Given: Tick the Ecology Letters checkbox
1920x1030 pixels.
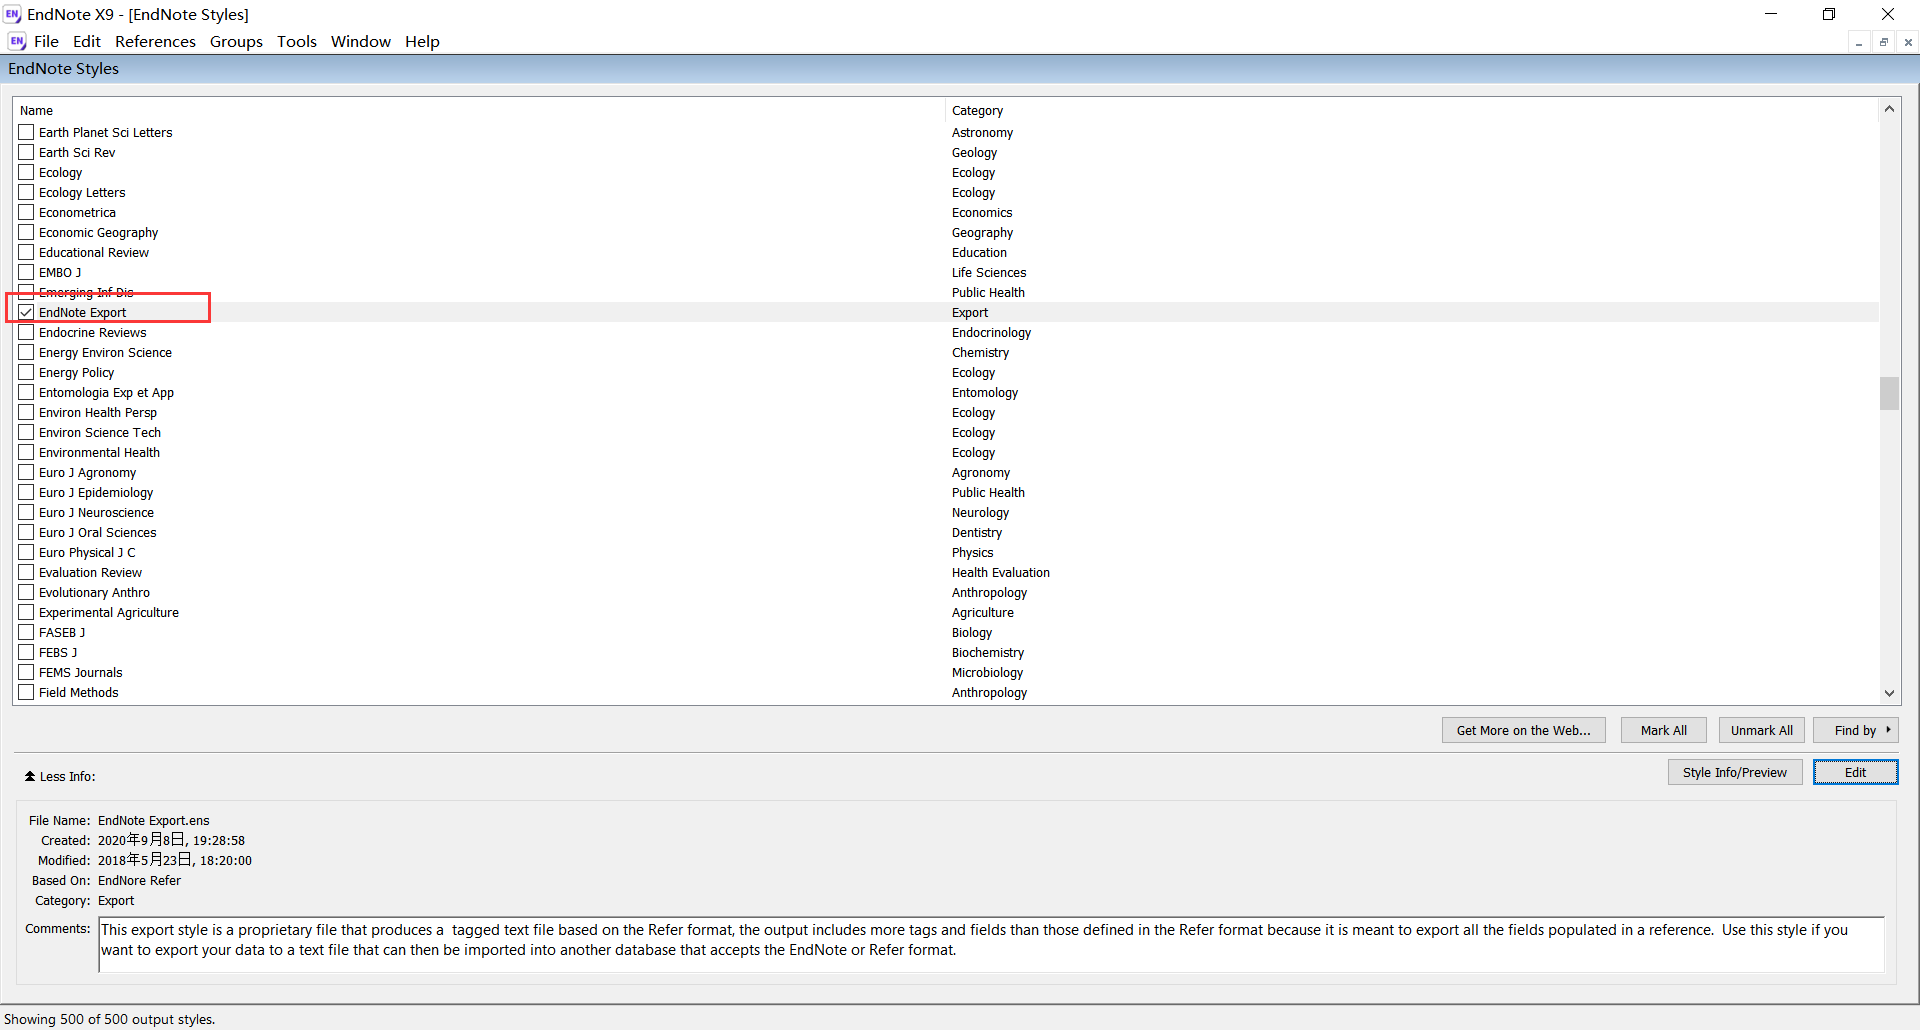Looking at the screenshot, I should point(26,192).
